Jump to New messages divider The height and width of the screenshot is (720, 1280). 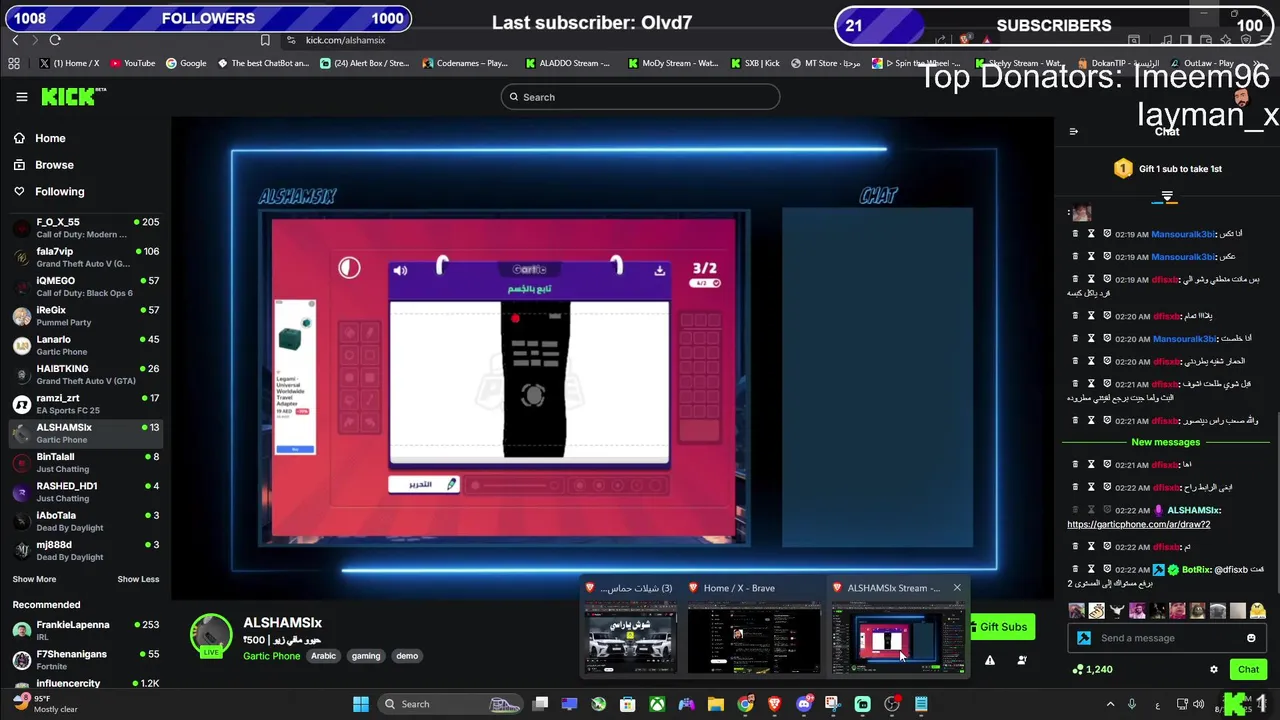(x=1165, y=442)
